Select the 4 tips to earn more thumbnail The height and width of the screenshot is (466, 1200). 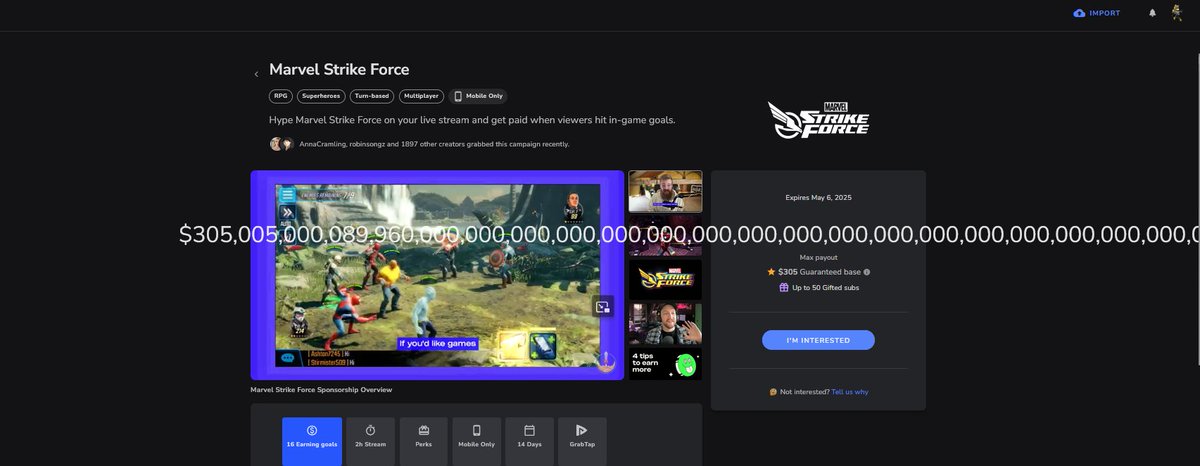(x=665, y=363)
